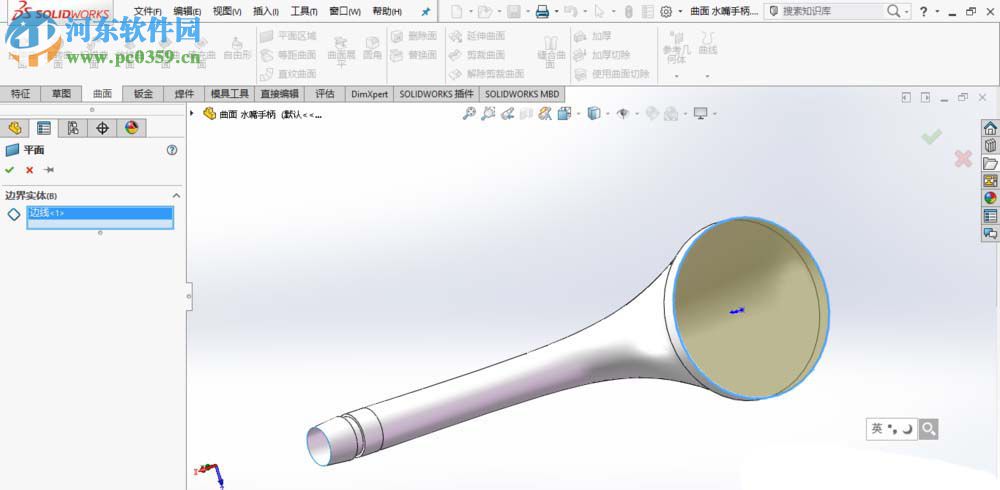Click the Print icon in top toolbar

coord(542,11)
